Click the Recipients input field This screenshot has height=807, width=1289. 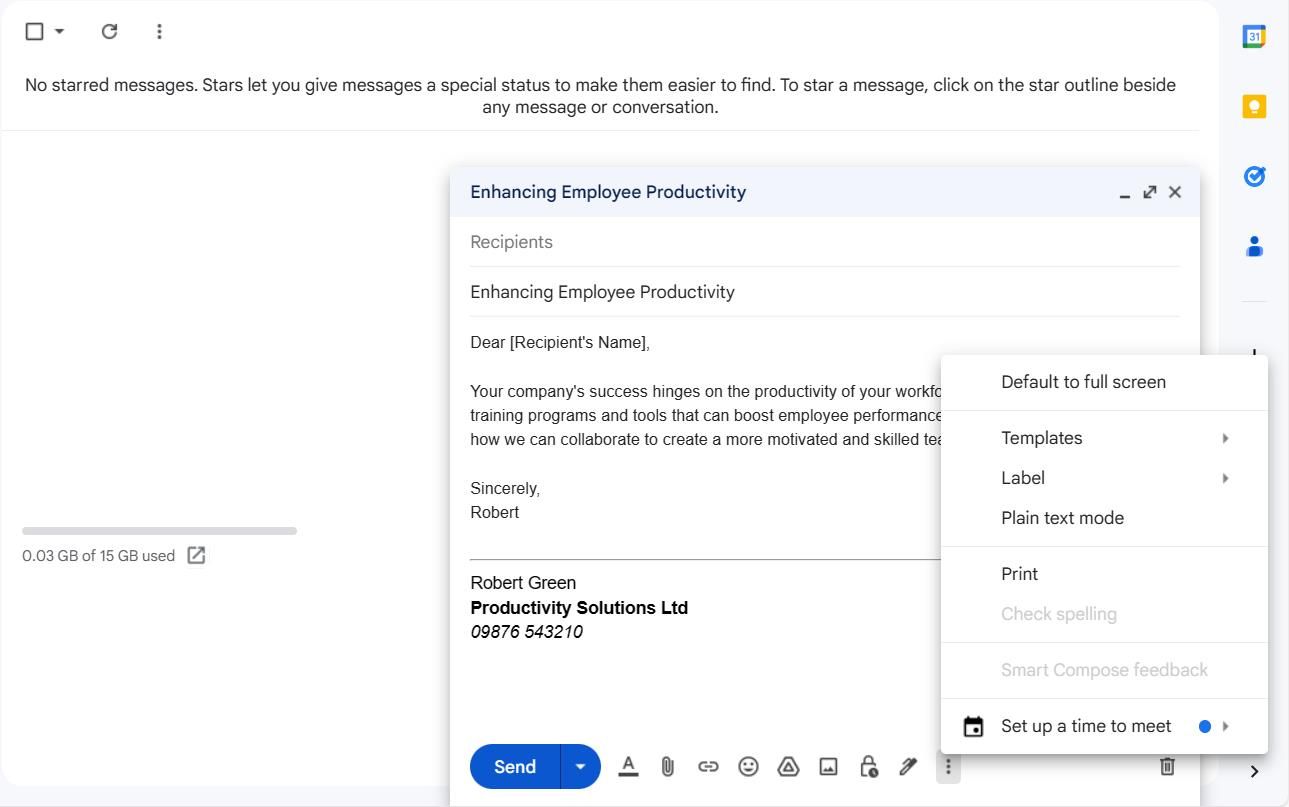click(824, 242)
